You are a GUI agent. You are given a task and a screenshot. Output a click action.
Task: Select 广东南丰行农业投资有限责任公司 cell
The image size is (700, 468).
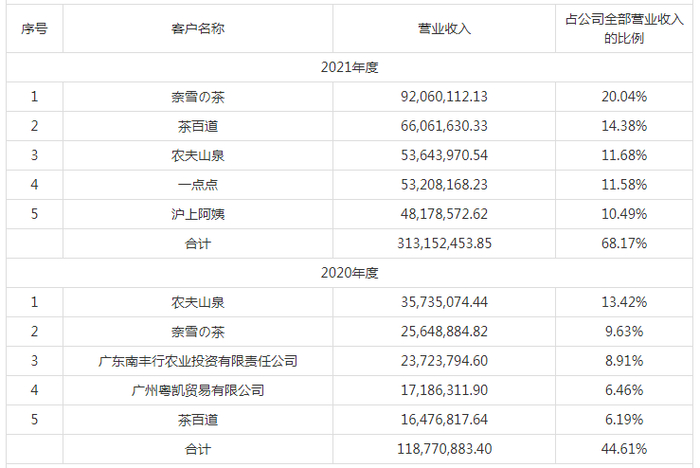pos(198,361)
